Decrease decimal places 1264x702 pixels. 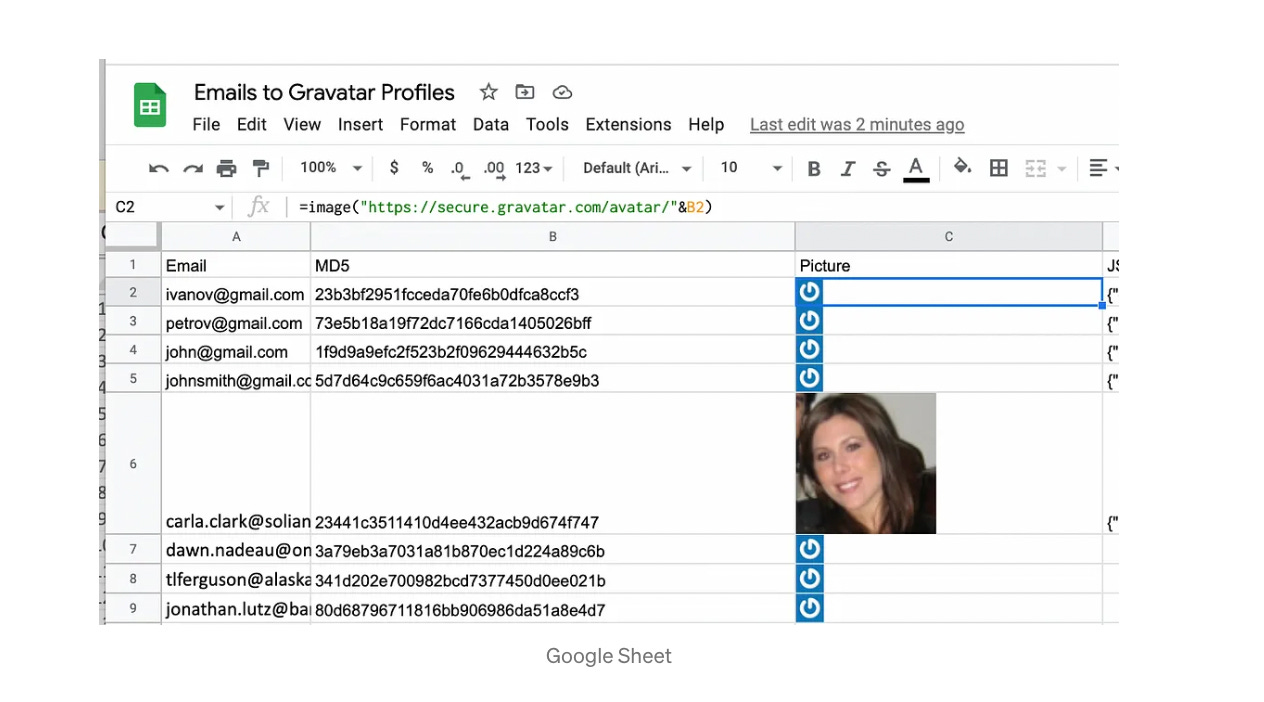pyautogui.click(x=459, y=169)
